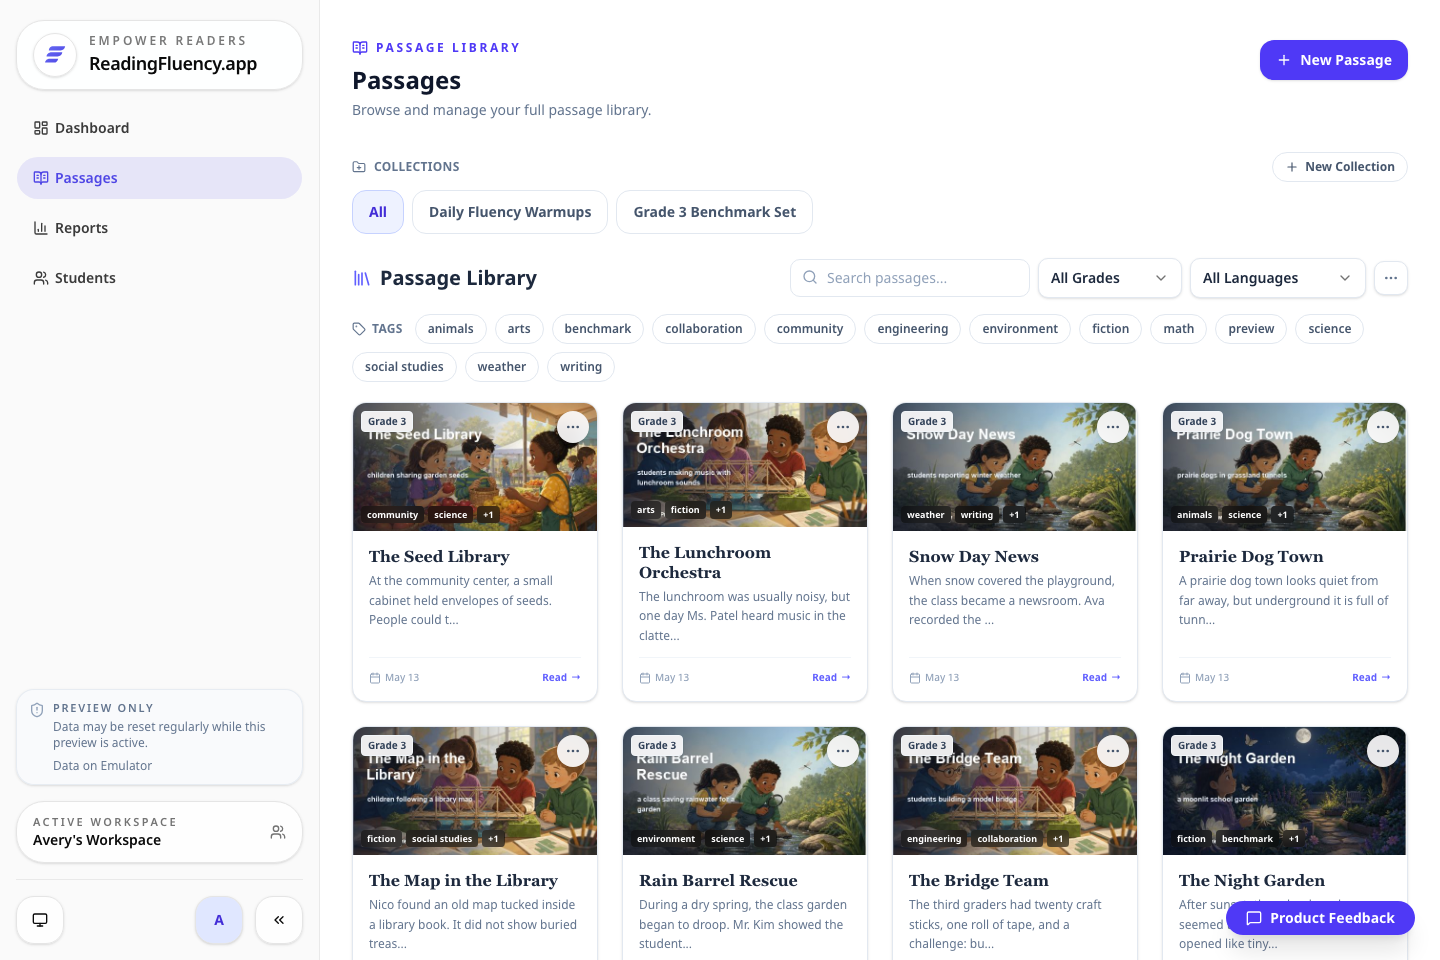The width and height of the screenshot is (1440, 960).
Task: Expand the All Languages dropdown
Action: pyautogui.click(x=1278, y=278)
